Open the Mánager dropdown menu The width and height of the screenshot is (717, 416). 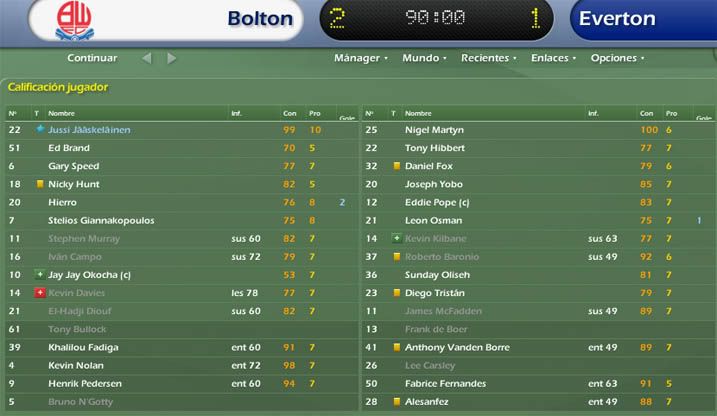click(360, 58)
